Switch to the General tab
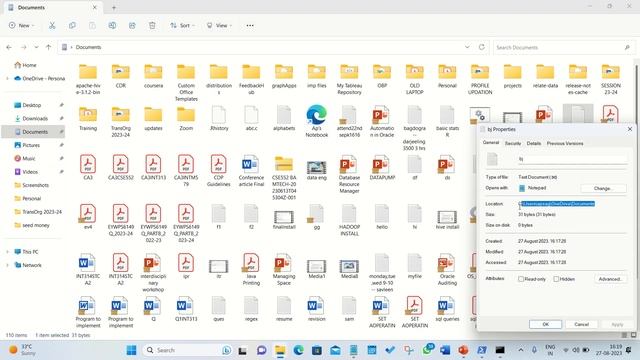 (491, 143)
